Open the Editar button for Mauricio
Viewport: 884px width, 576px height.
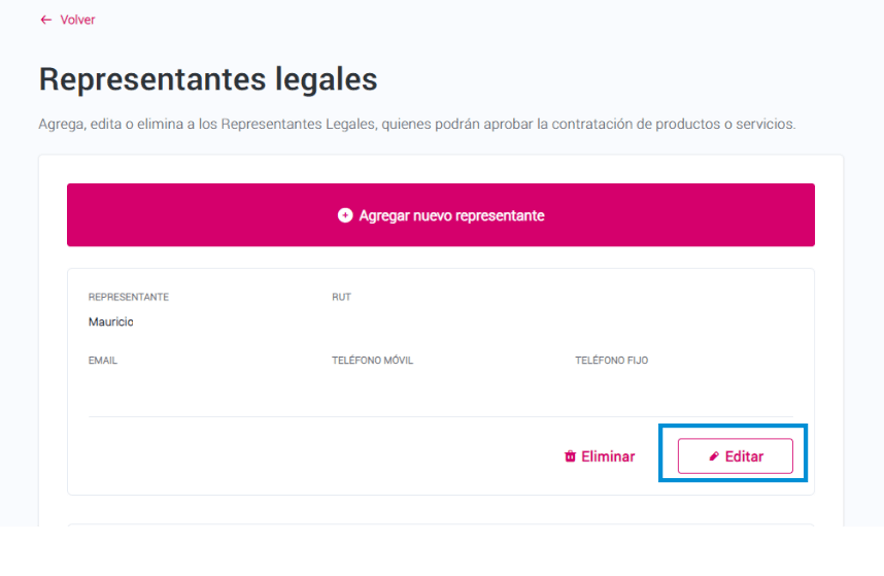pos(735,456)
